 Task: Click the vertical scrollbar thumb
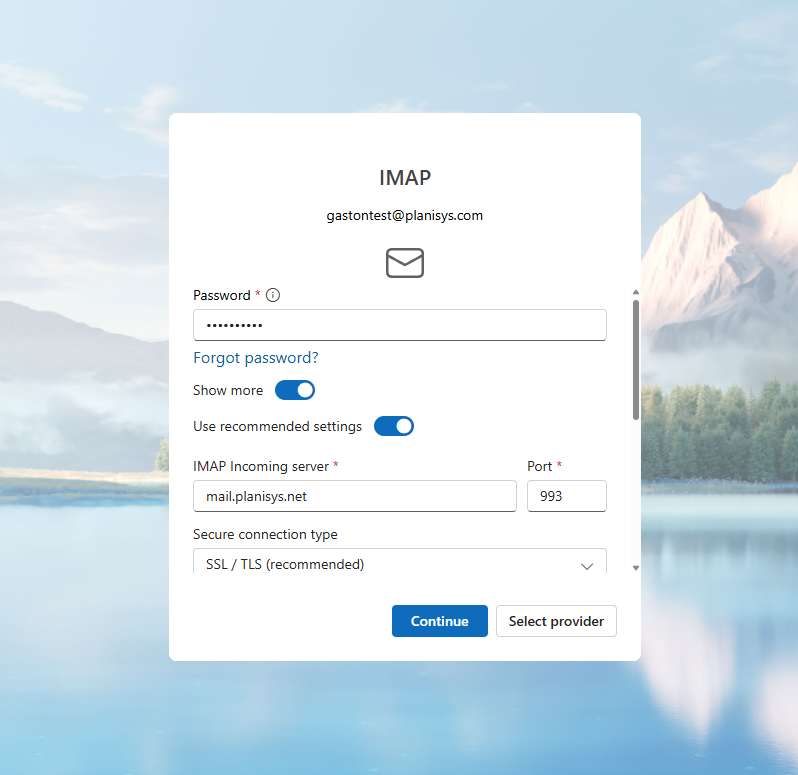tap(635, 360)
